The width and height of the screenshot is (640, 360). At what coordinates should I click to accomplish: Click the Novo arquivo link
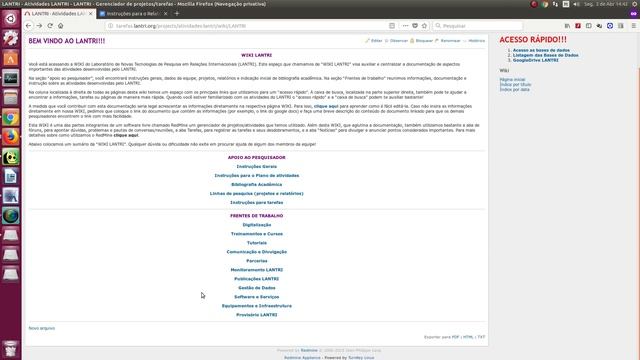42,328
